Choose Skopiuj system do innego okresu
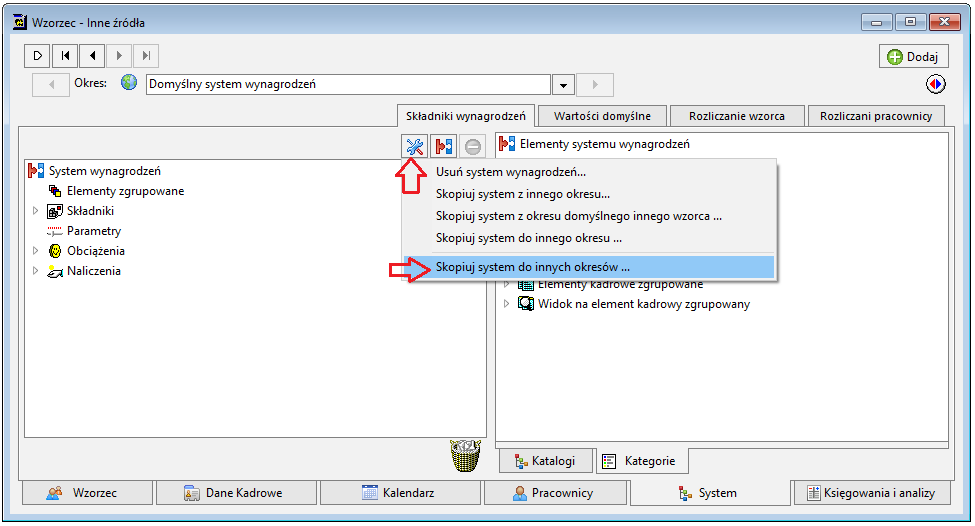The width and height of the screenshot is (975, 526). click(589, 238)
